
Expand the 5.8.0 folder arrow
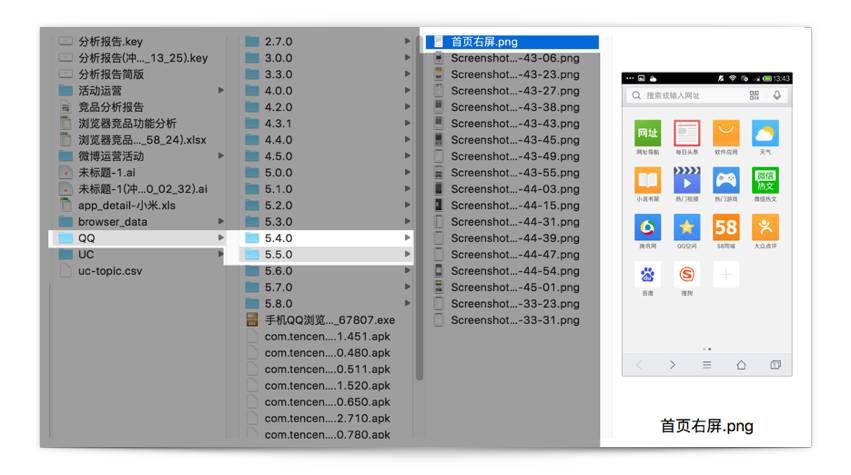[x=407, y=303]
